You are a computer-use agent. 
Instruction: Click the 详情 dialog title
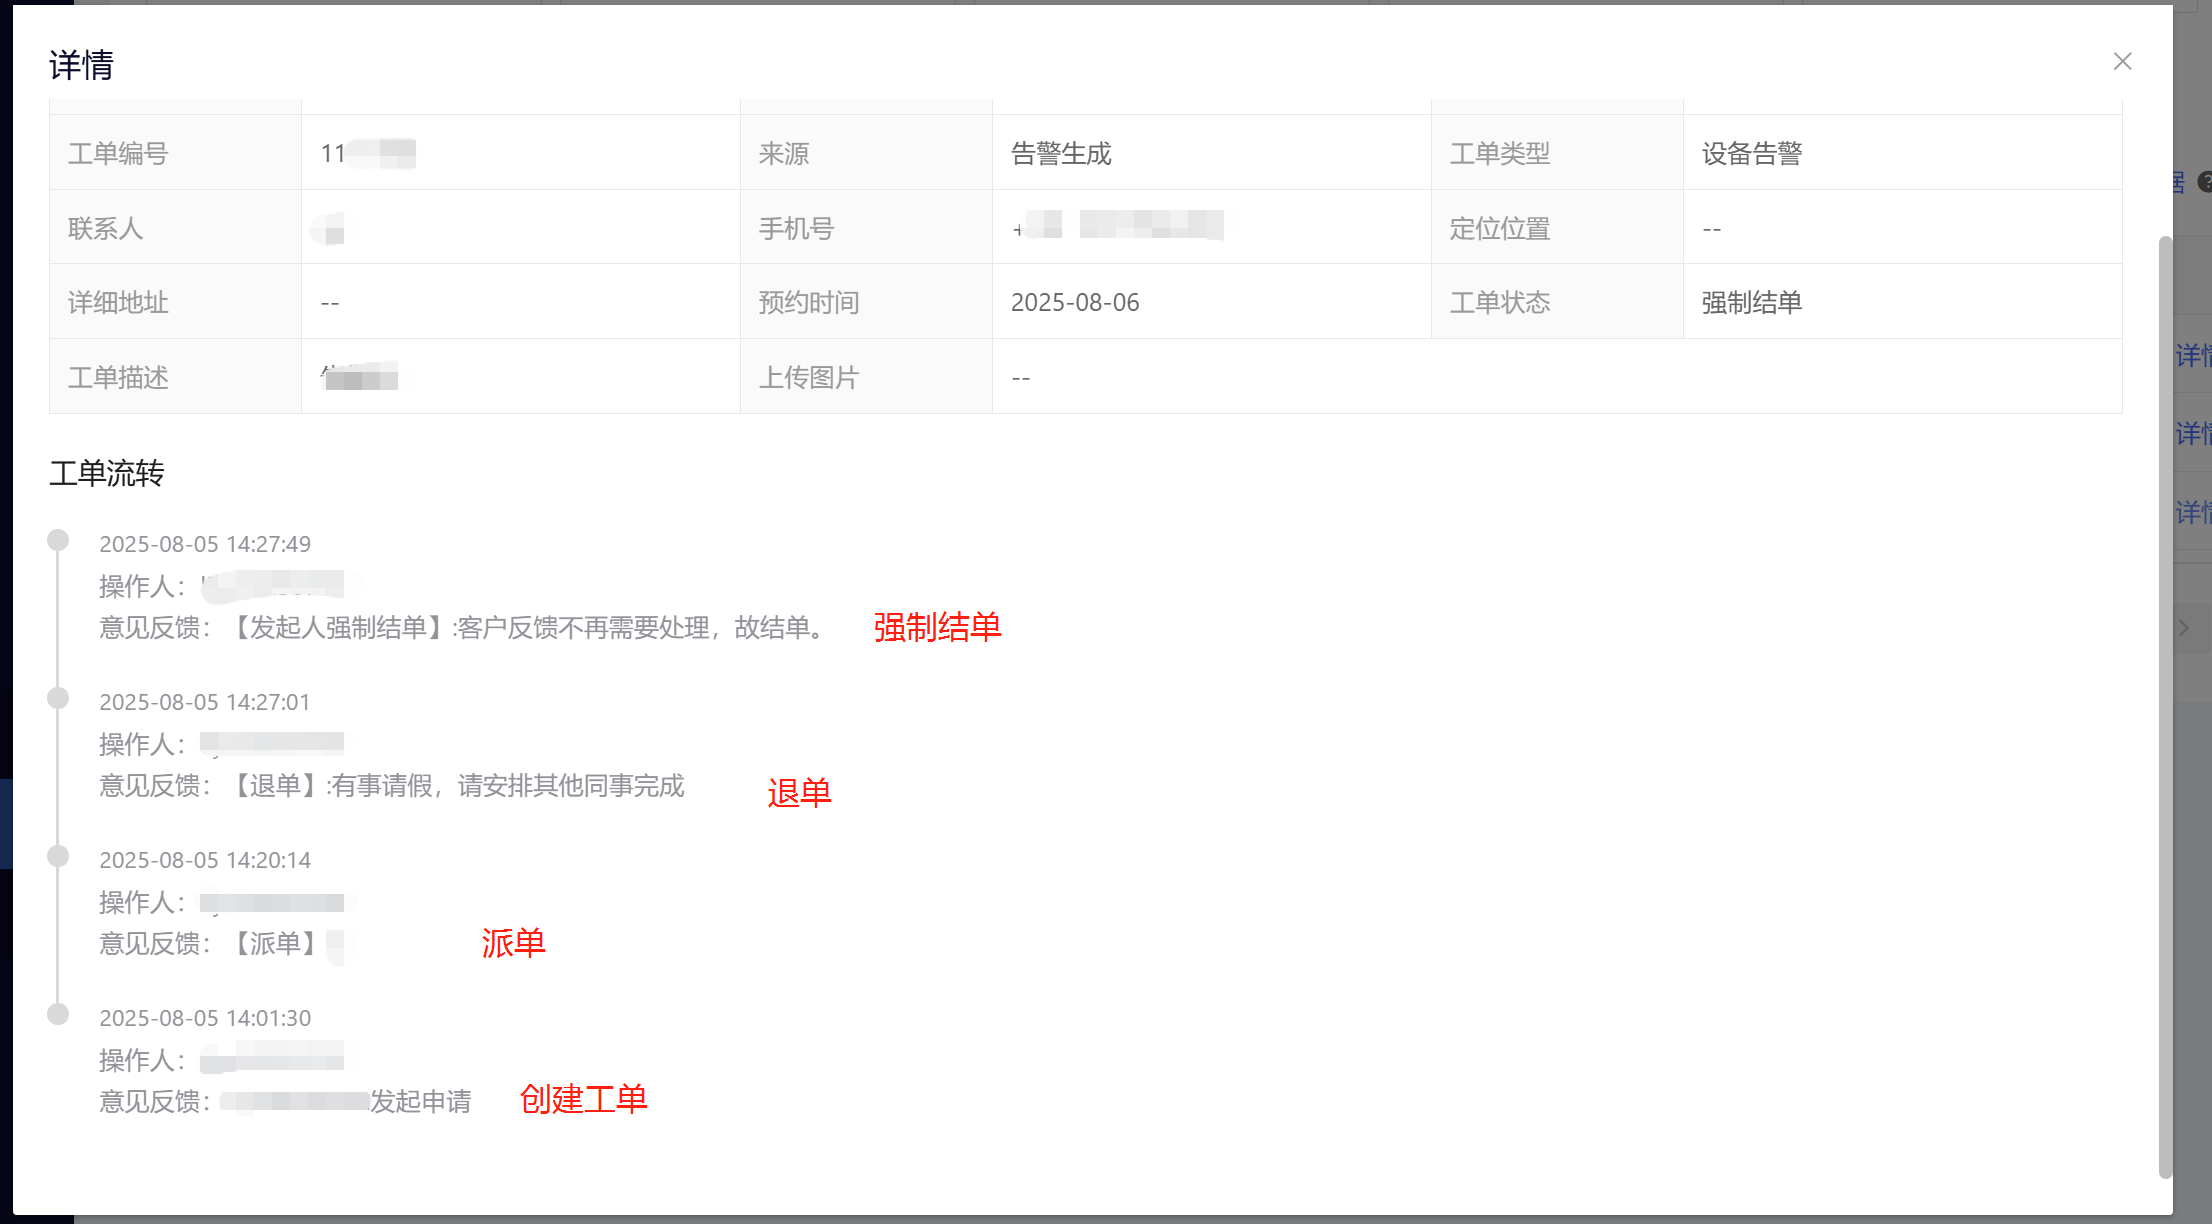coord(81,65)
